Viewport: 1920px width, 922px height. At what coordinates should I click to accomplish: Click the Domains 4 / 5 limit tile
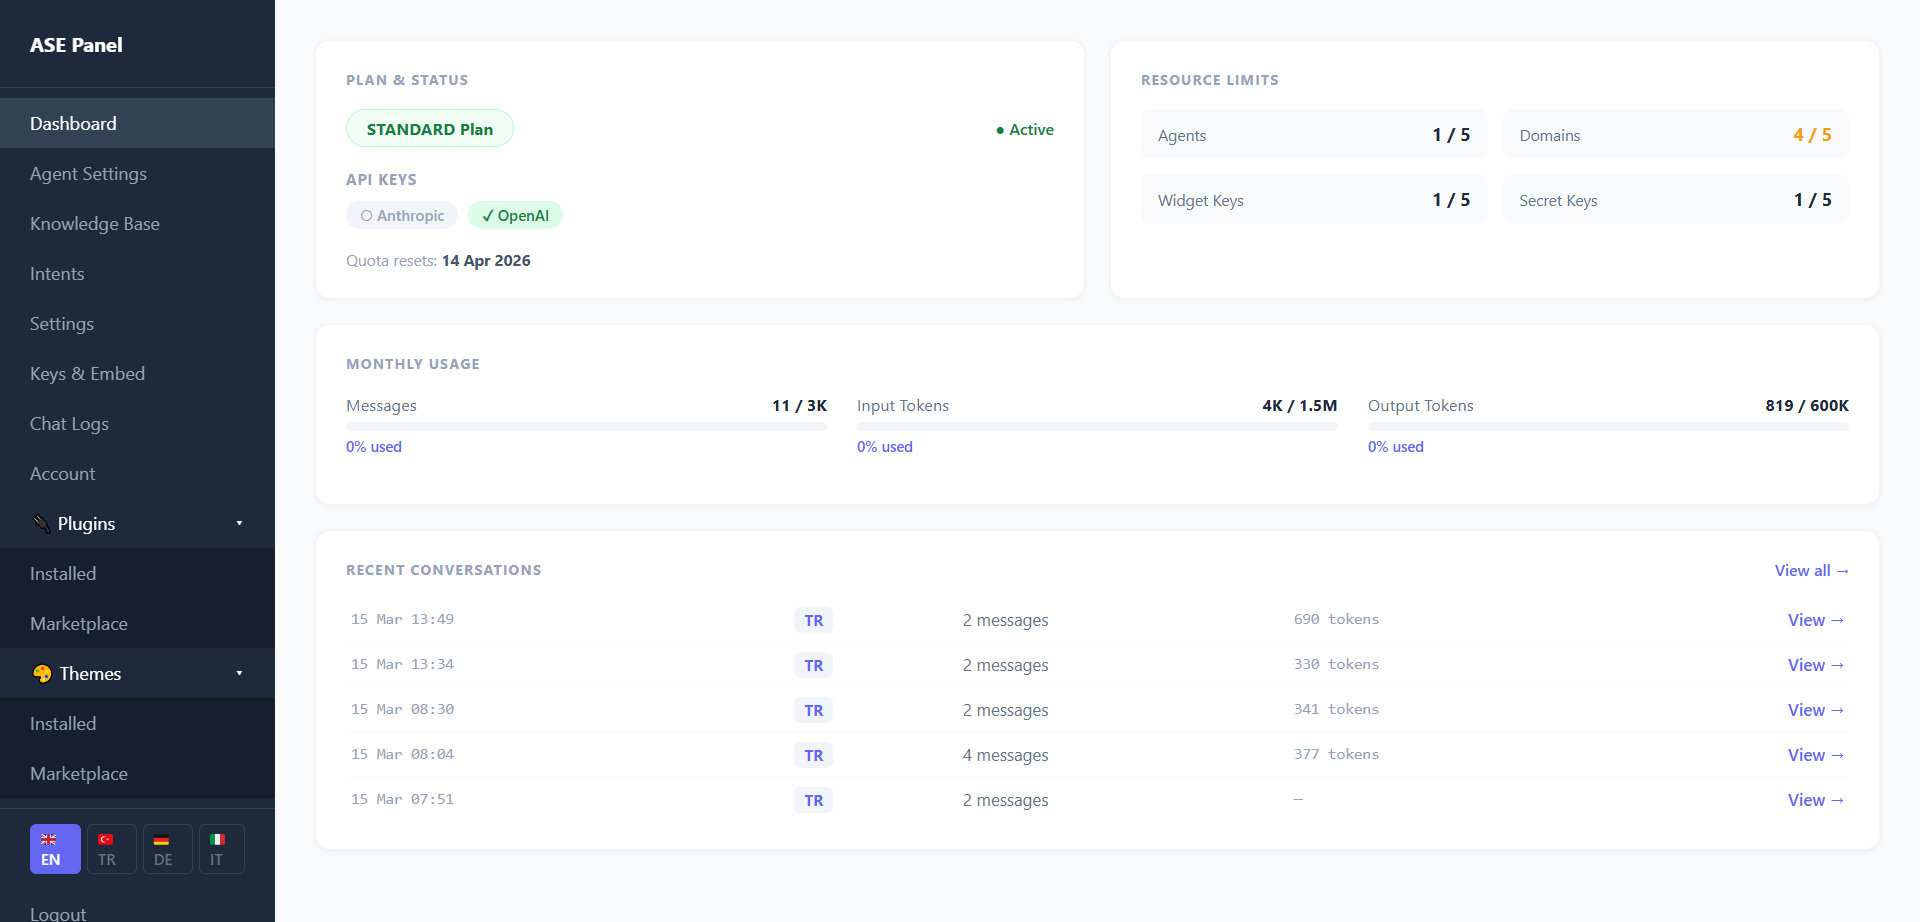1675,135
